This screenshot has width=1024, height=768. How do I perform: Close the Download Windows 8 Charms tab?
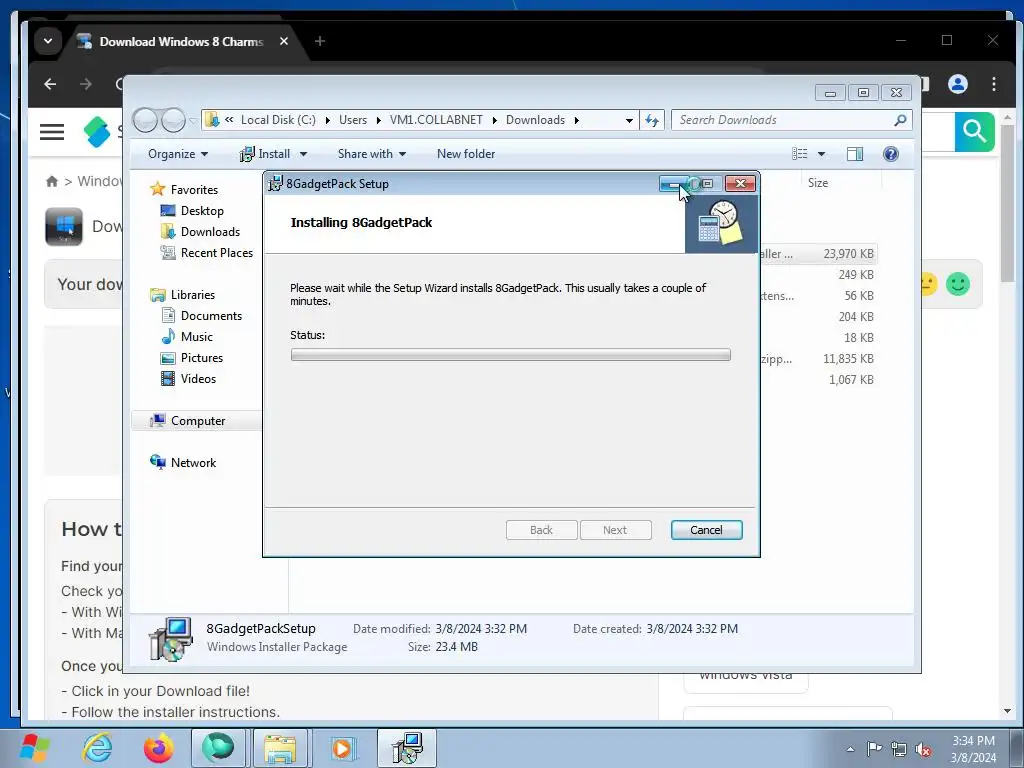(x=283, y=41)
